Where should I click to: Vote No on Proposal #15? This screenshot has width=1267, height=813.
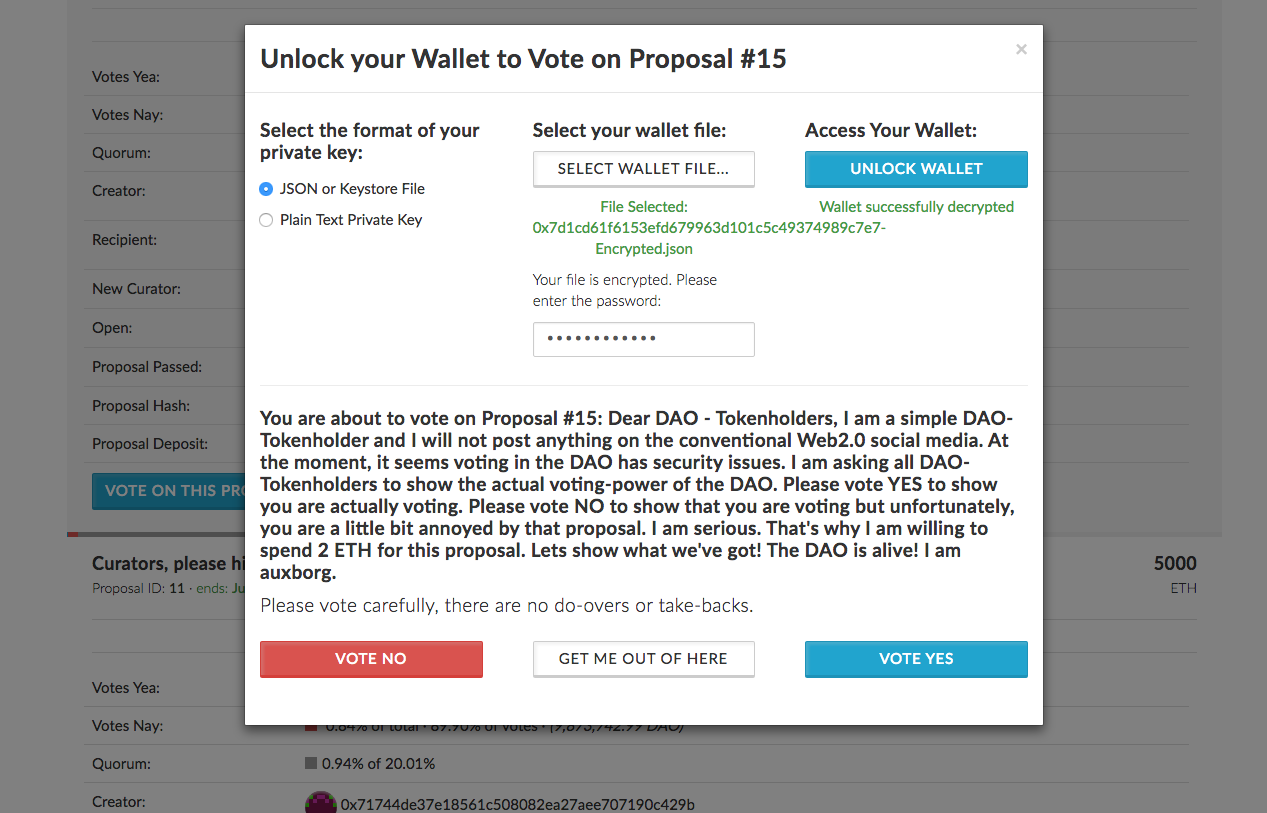click(371, 659)
